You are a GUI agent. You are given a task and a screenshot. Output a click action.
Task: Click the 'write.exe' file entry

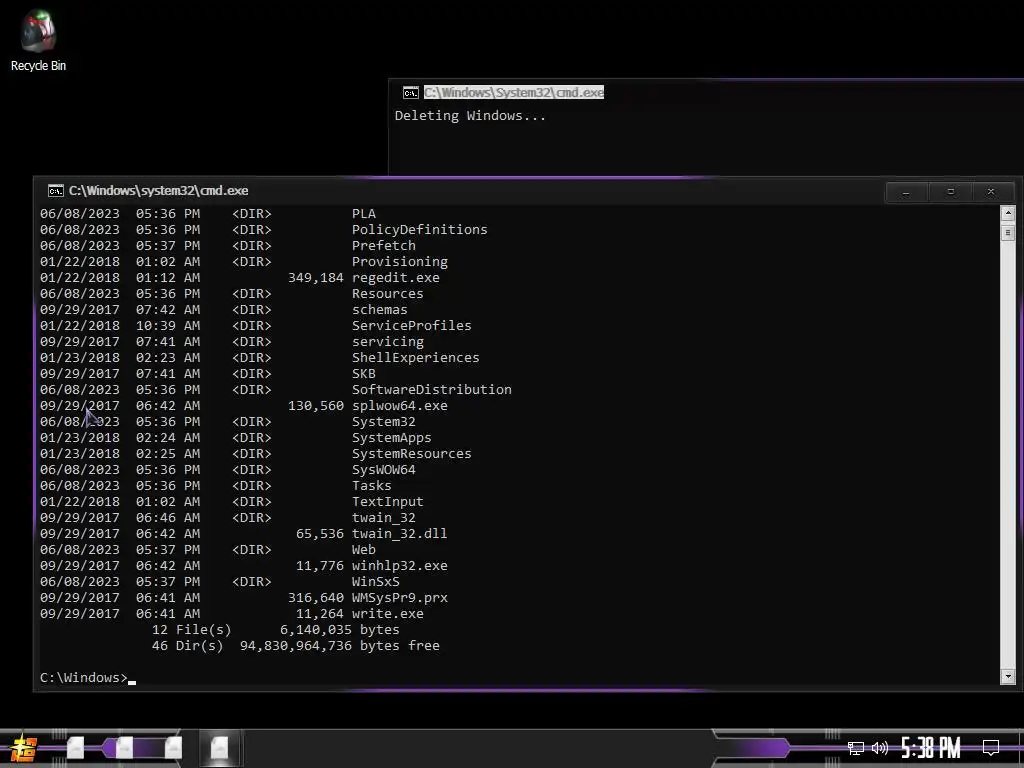(387, 614)
